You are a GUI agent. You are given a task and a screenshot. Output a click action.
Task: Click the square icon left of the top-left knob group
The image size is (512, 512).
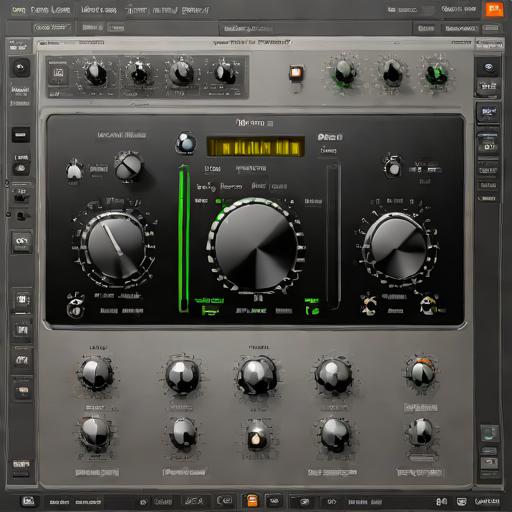pyautogui.click(x=59, y=73)
